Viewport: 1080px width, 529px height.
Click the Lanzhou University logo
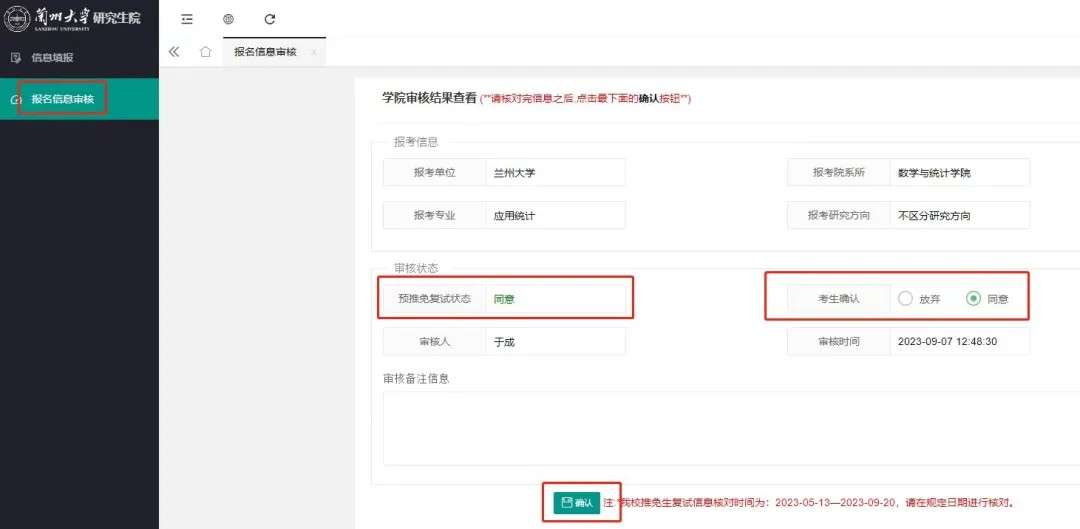(x=17, y=19)
